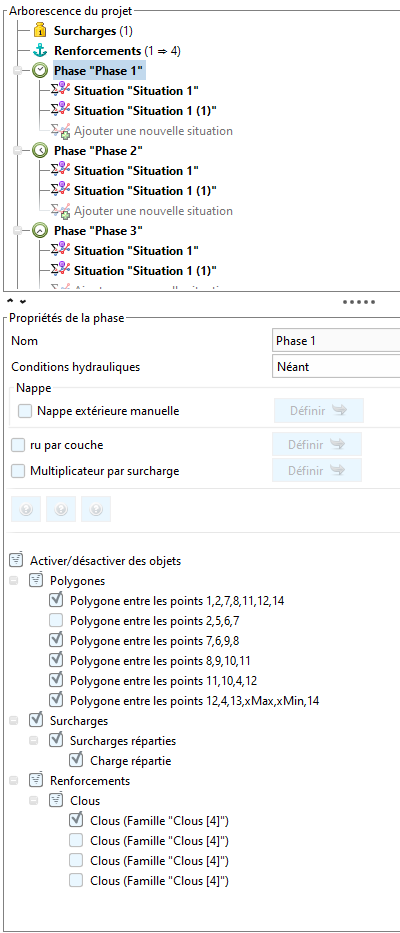
Task: Open the Conditions hydrauliques Néant dropdown
Action: 336,367
